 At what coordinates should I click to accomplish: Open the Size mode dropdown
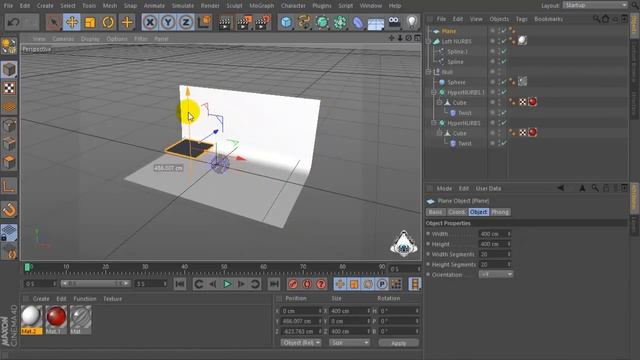(x=349, y=343)
